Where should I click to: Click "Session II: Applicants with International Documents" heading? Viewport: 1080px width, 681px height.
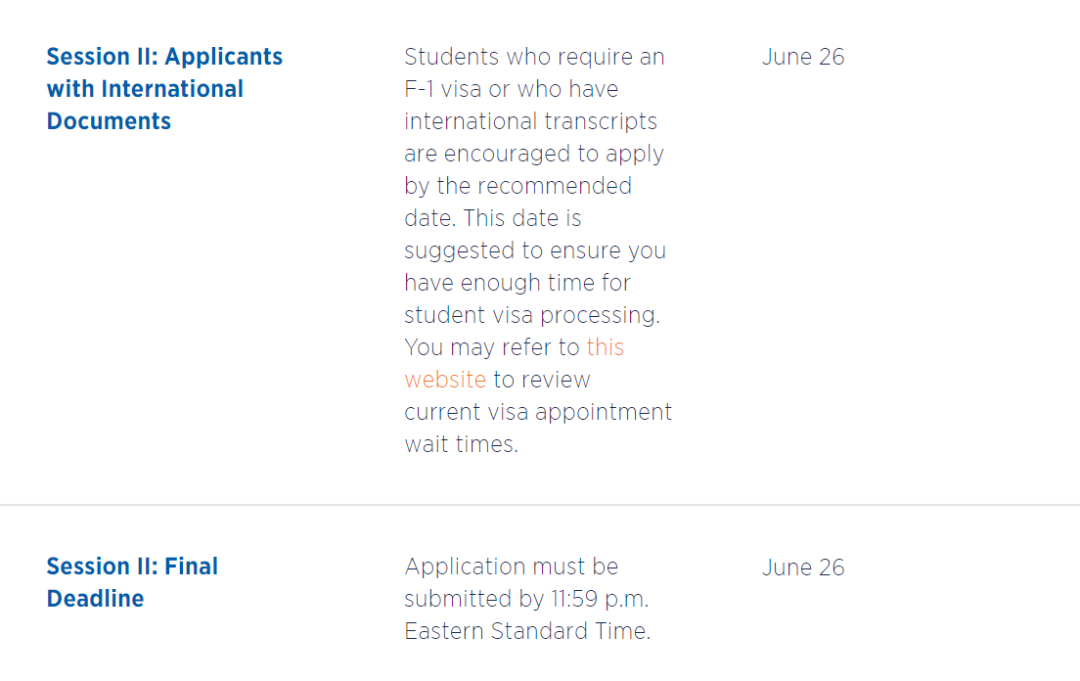pyautogui.click(x=164, y=89)
